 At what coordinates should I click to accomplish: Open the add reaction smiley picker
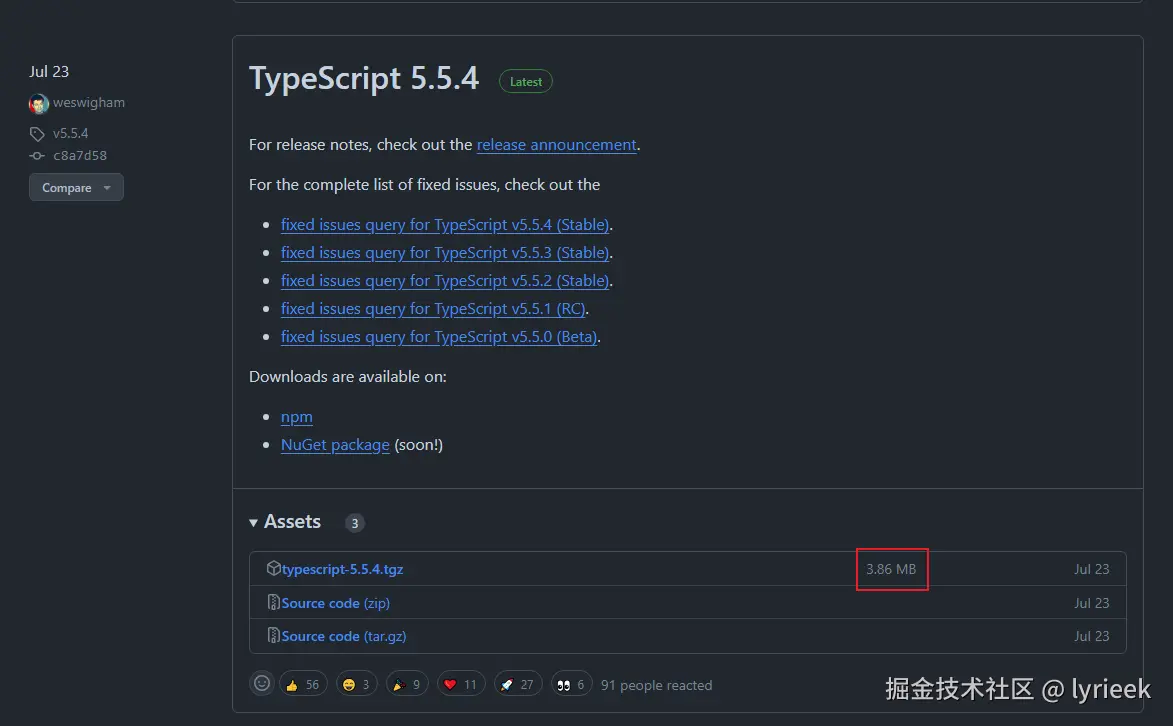262,683
